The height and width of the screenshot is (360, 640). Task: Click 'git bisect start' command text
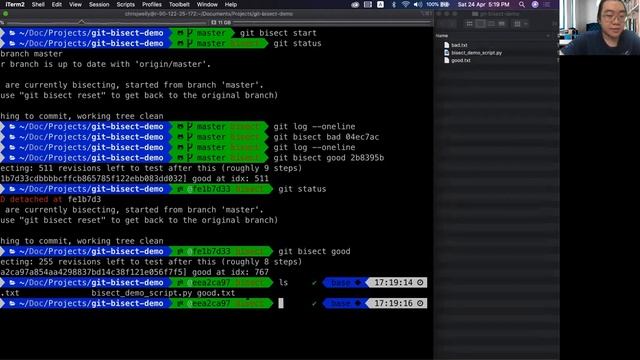(x=278, y=33)
